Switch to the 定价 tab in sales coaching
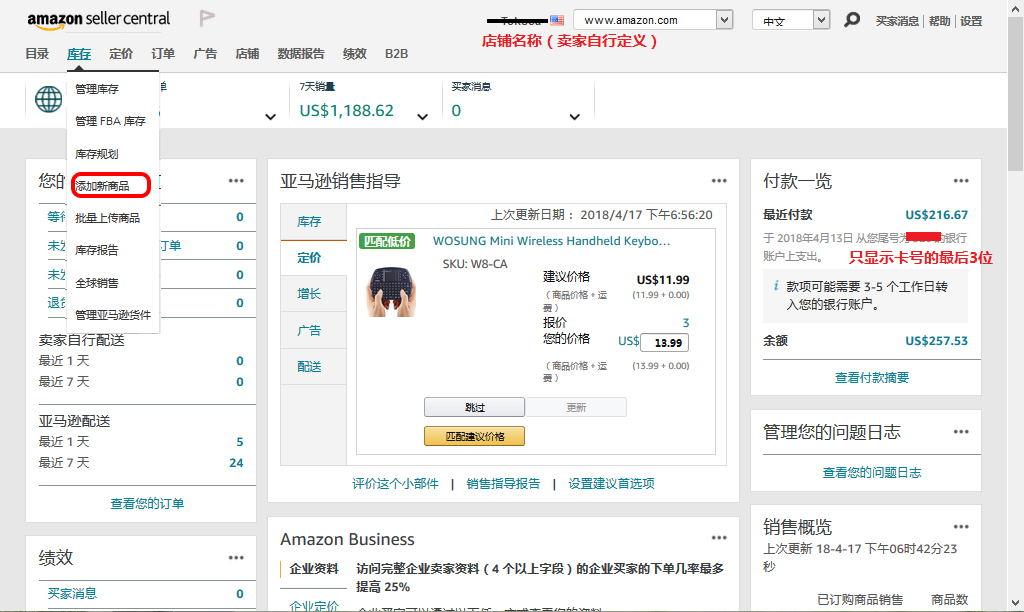 click(x=313, y=258)
